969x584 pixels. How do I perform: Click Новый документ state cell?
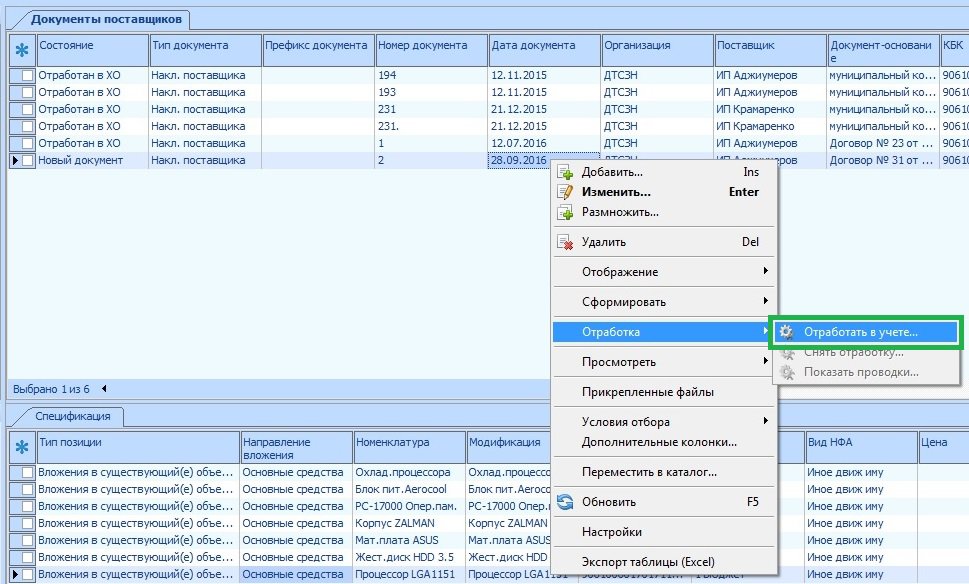pyautogui.click(x=93, y=160)
